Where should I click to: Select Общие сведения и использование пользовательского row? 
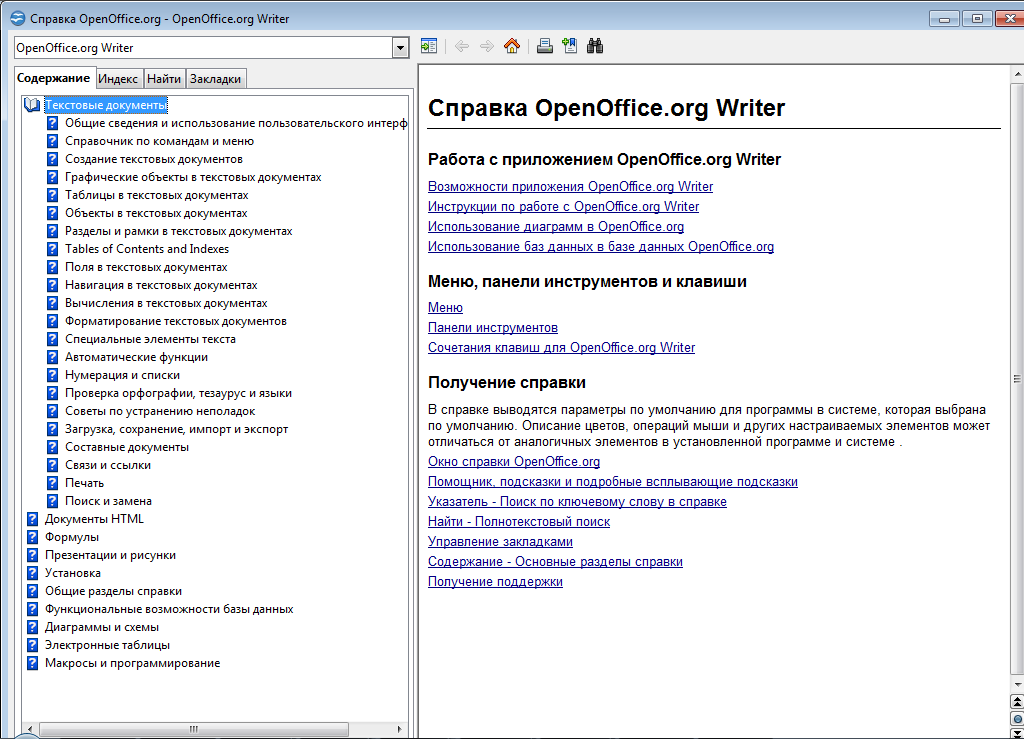coord(236,123)
